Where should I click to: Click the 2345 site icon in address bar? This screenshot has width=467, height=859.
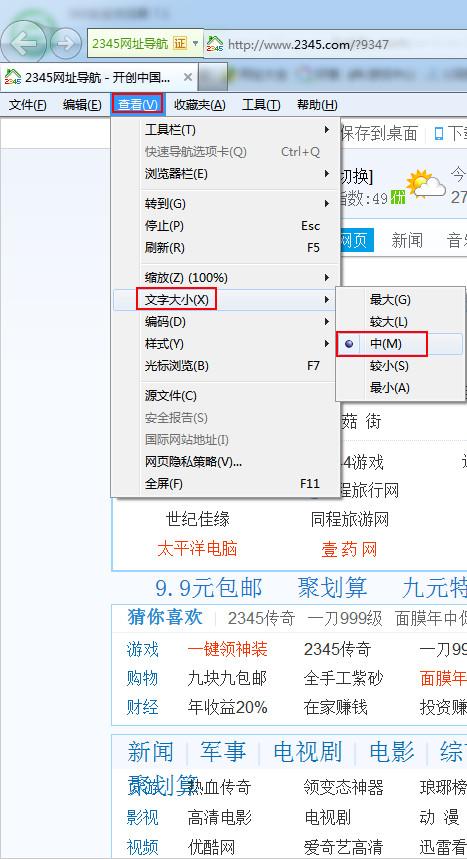(x=214, y=44)
